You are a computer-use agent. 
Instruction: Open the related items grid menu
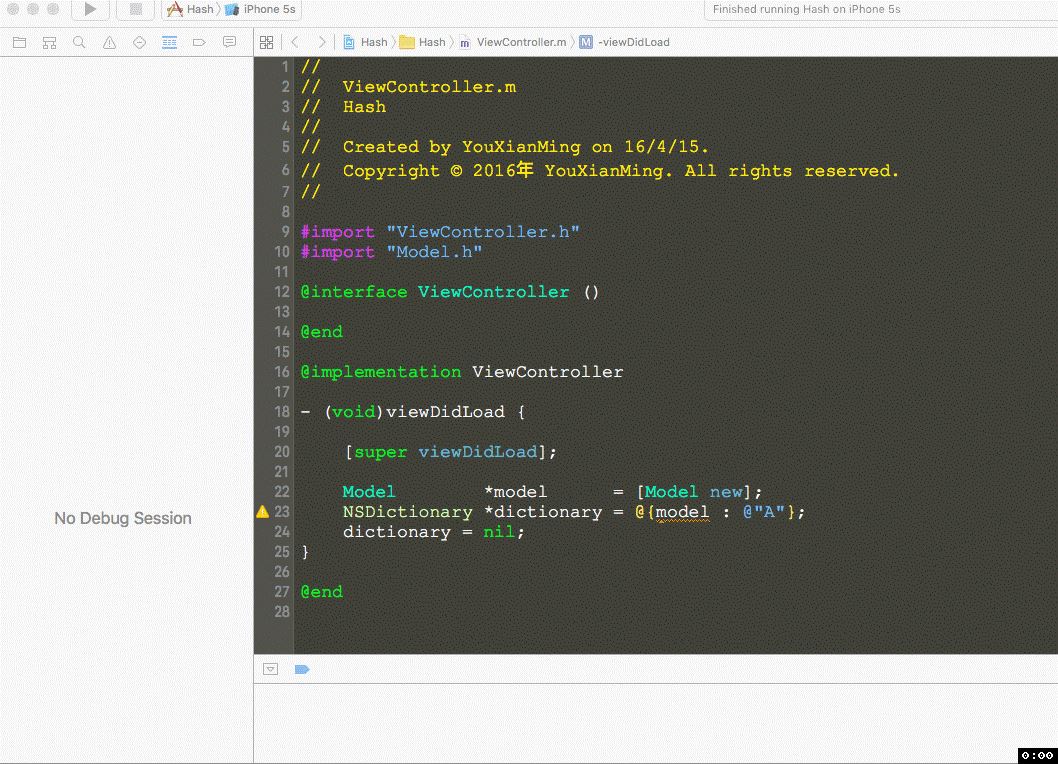tap(266, 42)
